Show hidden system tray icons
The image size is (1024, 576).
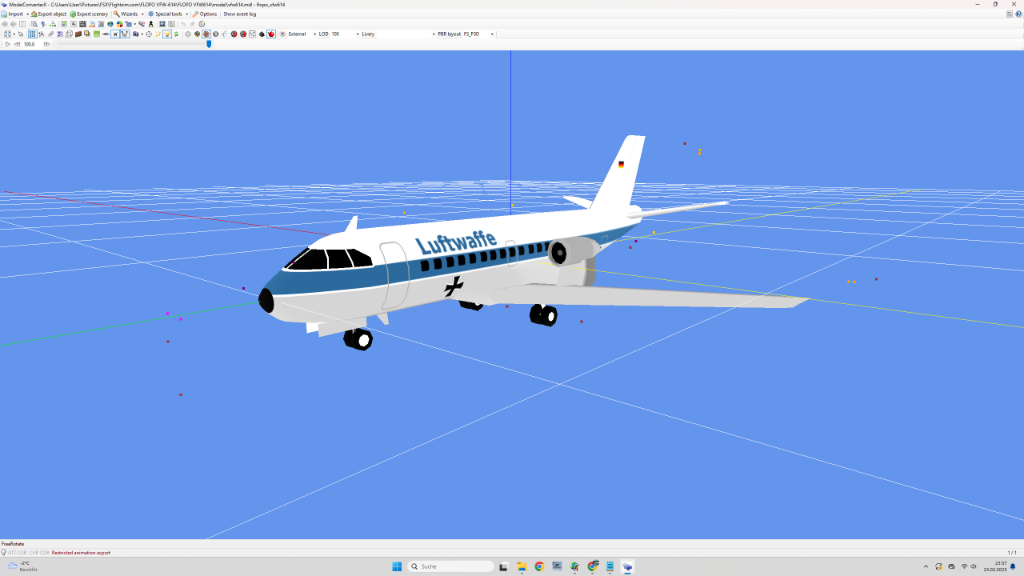pyautogui.click(x=925, y=566)
